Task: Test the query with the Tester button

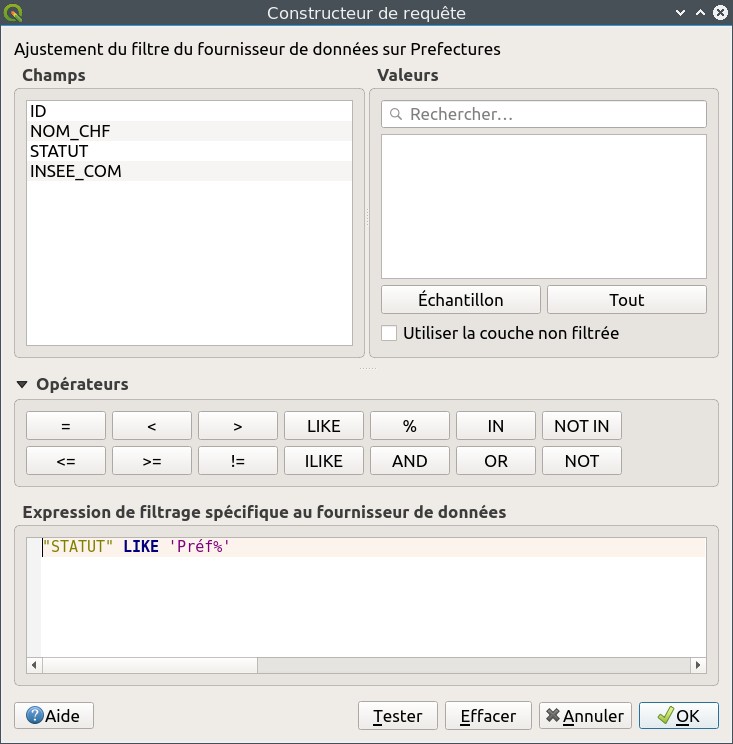Action: click(x=398, y=716)
